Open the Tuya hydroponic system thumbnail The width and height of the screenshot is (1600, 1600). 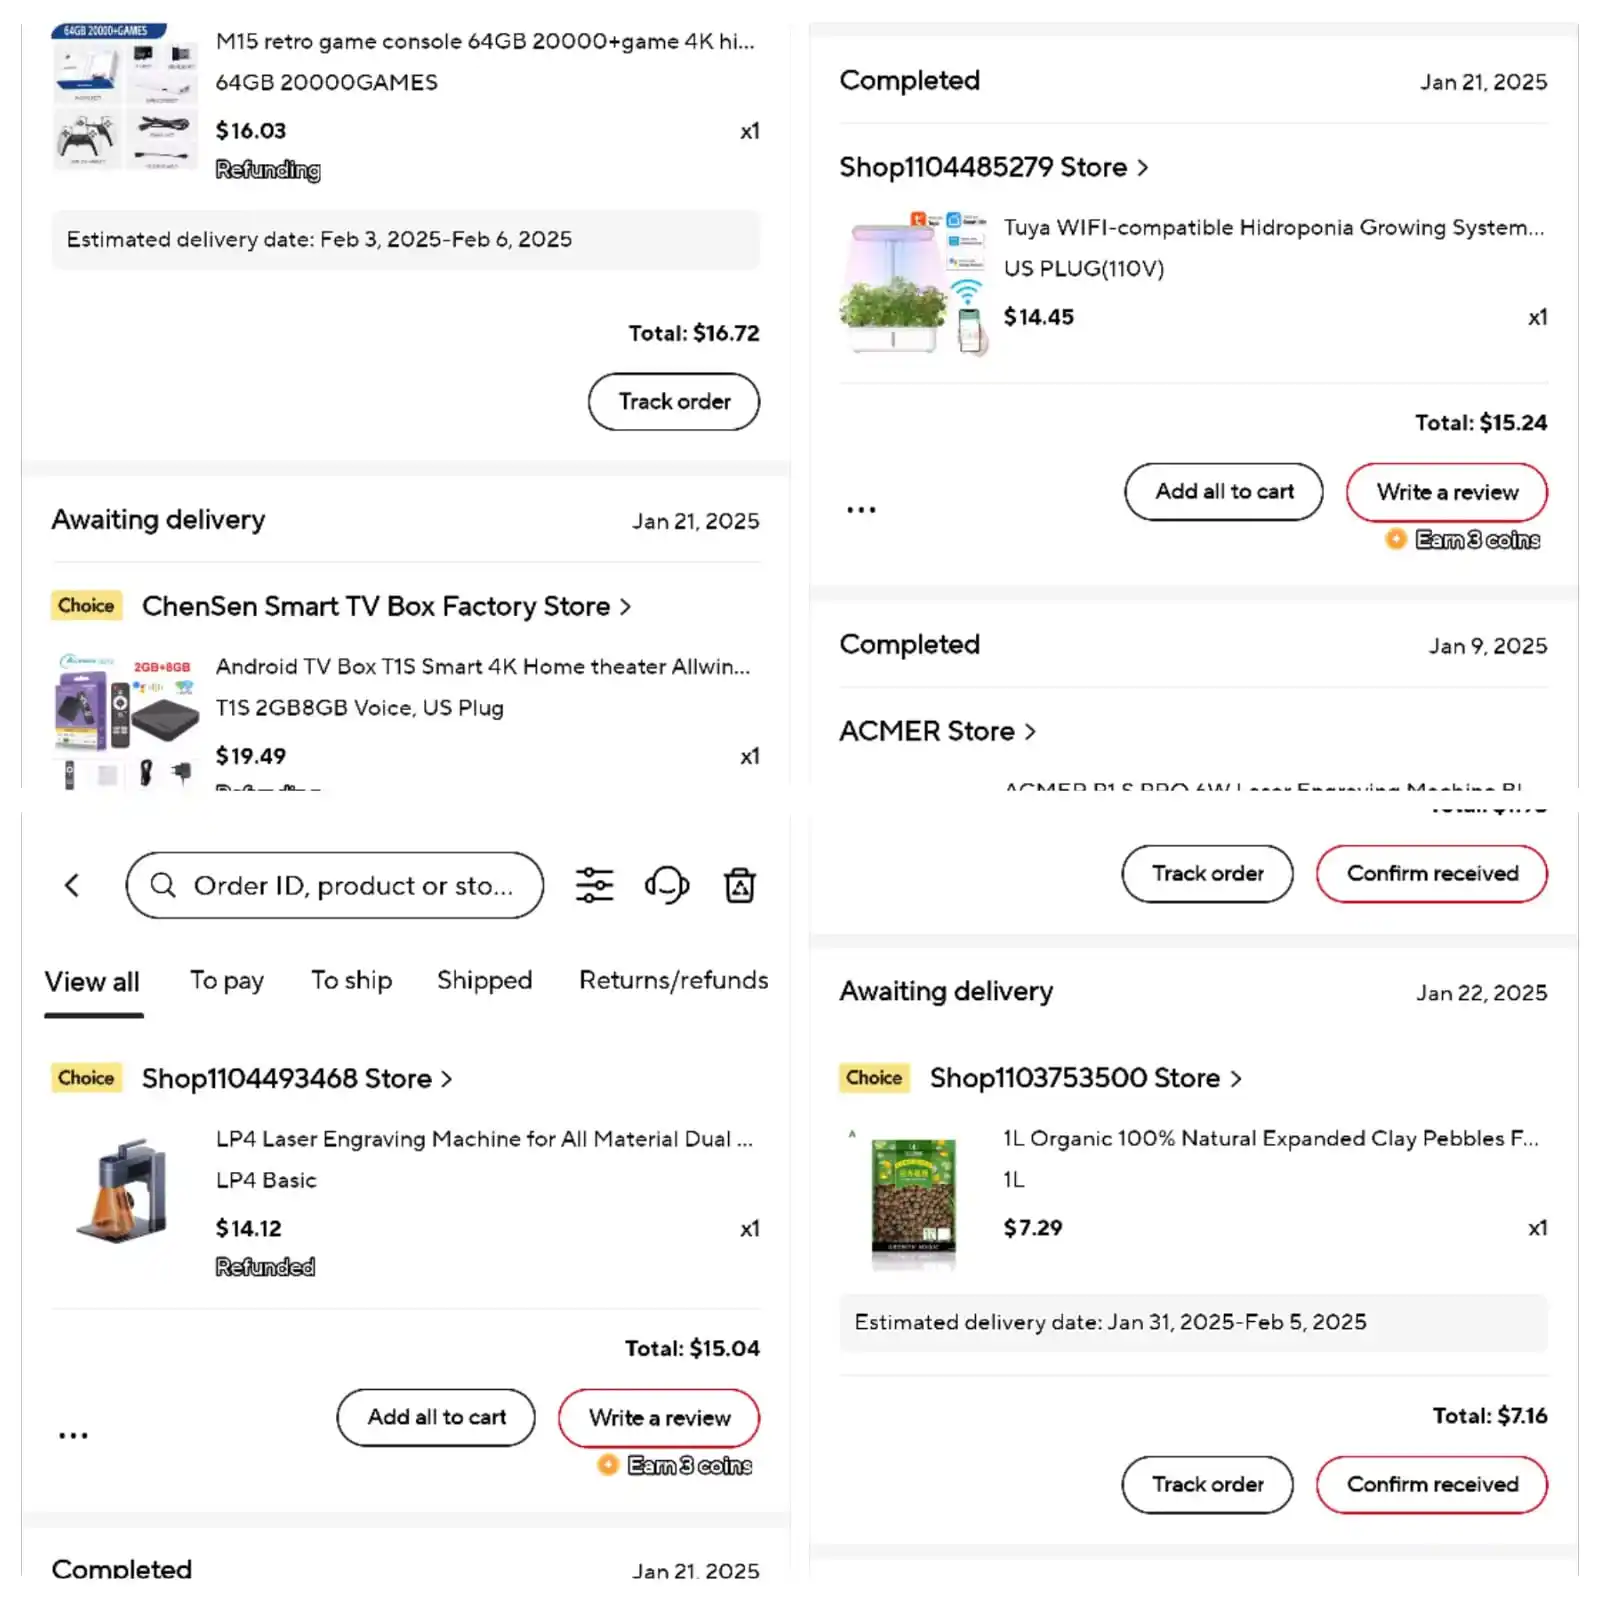point(914,283)
